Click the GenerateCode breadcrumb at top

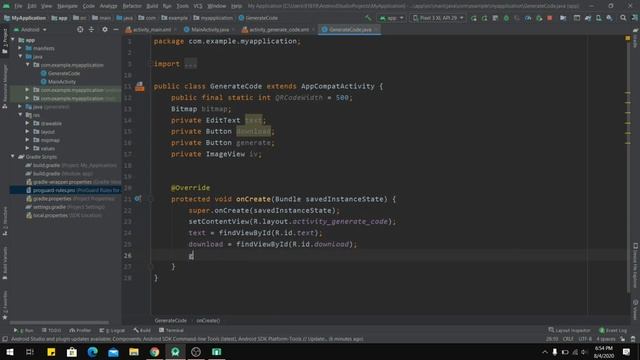point(258,18)
